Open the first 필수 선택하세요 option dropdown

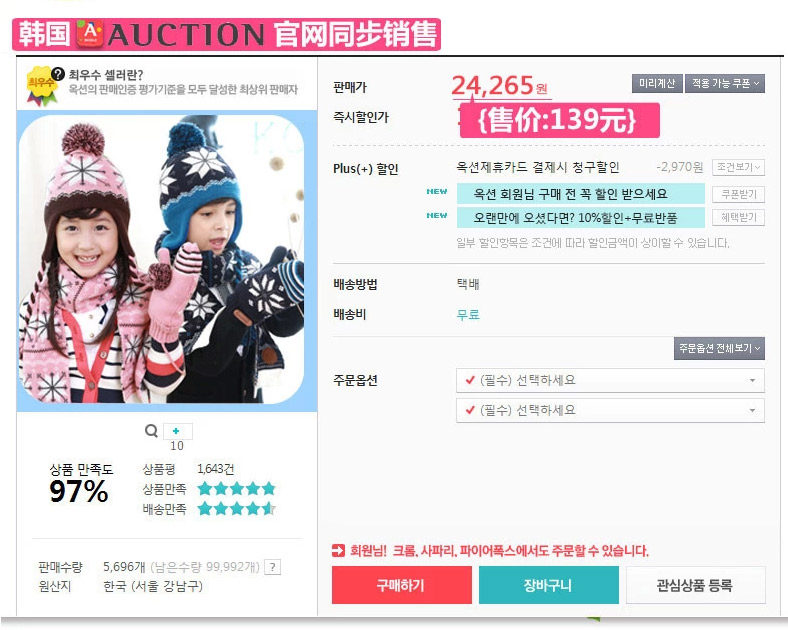[610, 380]
